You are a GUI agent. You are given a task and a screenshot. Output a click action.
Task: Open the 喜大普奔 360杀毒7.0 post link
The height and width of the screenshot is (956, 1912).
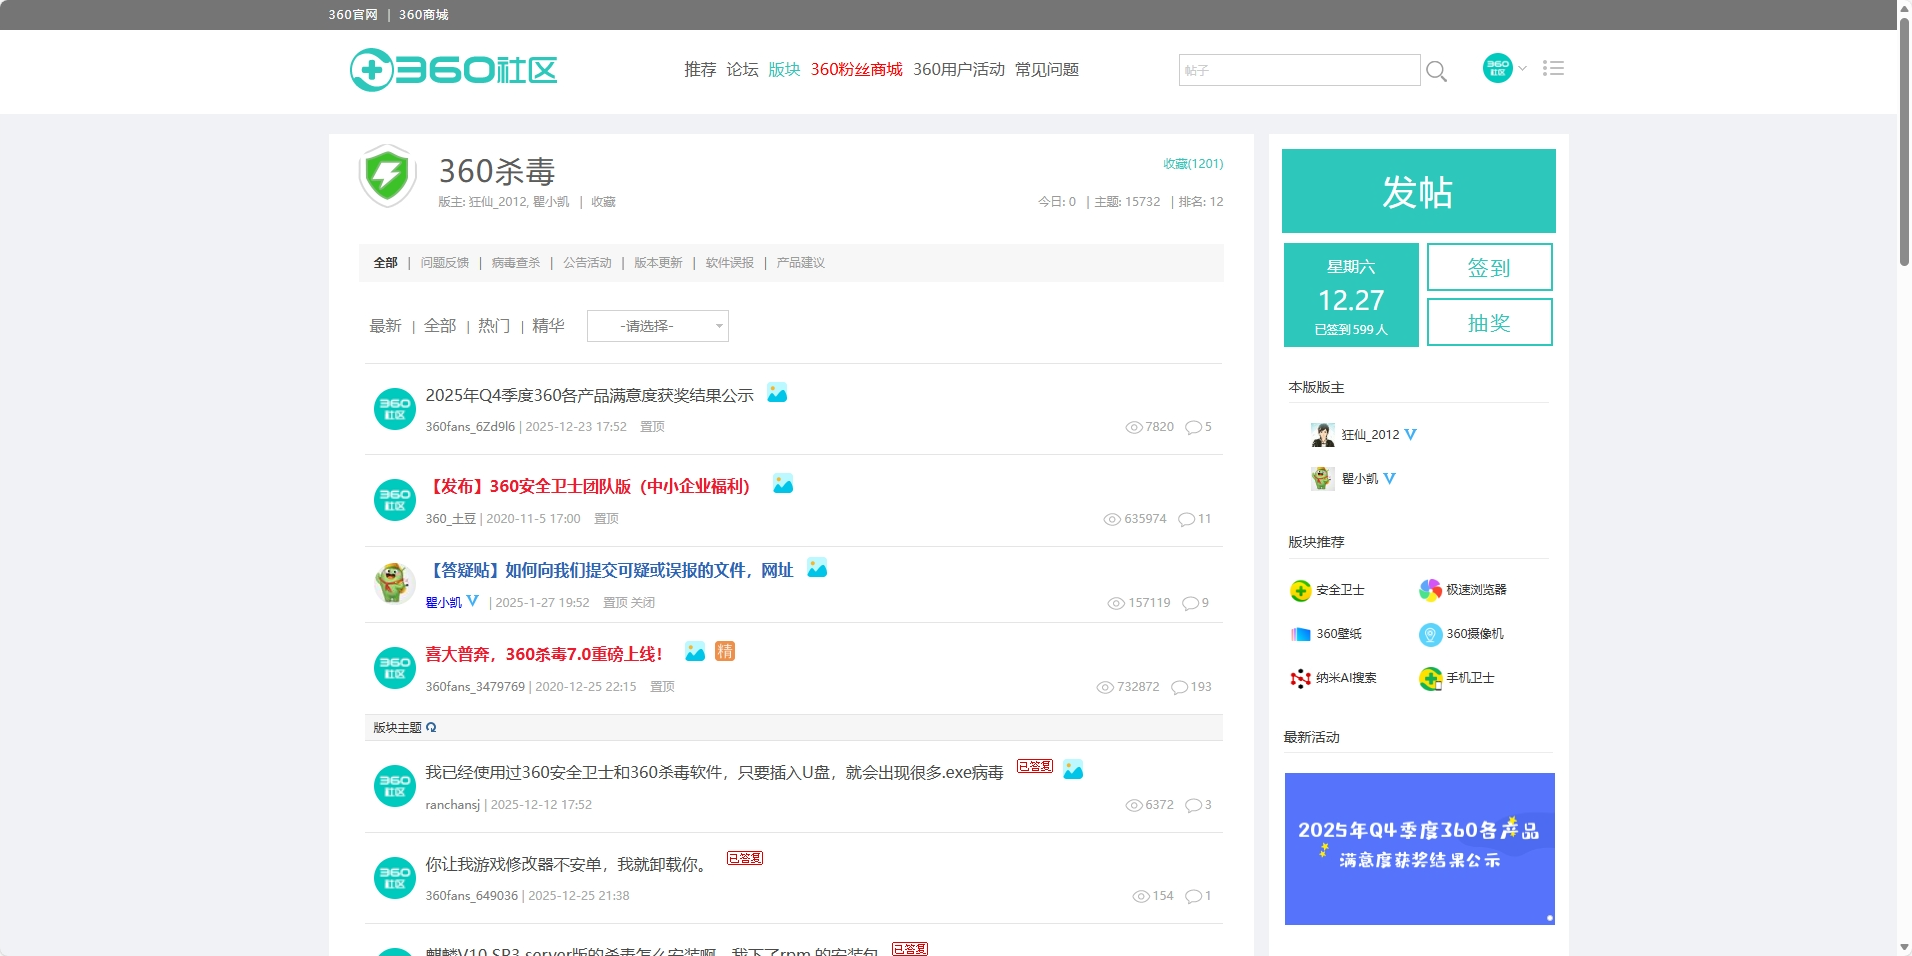[x=543, y=654]
